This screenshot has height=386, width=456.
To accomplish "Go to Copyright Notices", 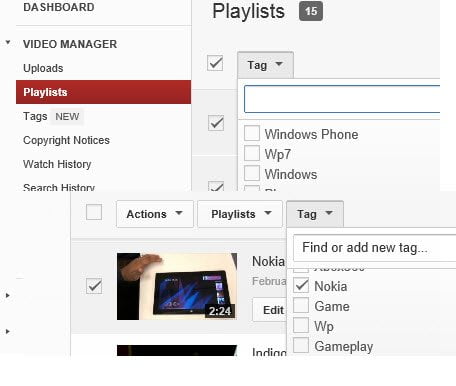I will coord(66,140).
